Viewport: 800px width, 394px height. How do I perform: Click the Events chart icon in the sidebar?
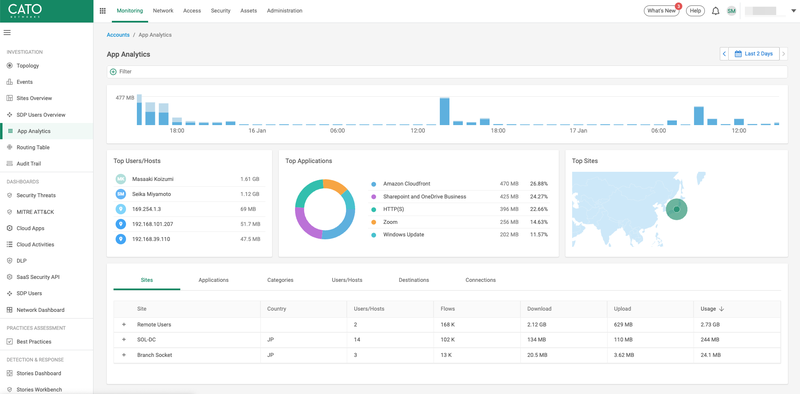point(10,82)
